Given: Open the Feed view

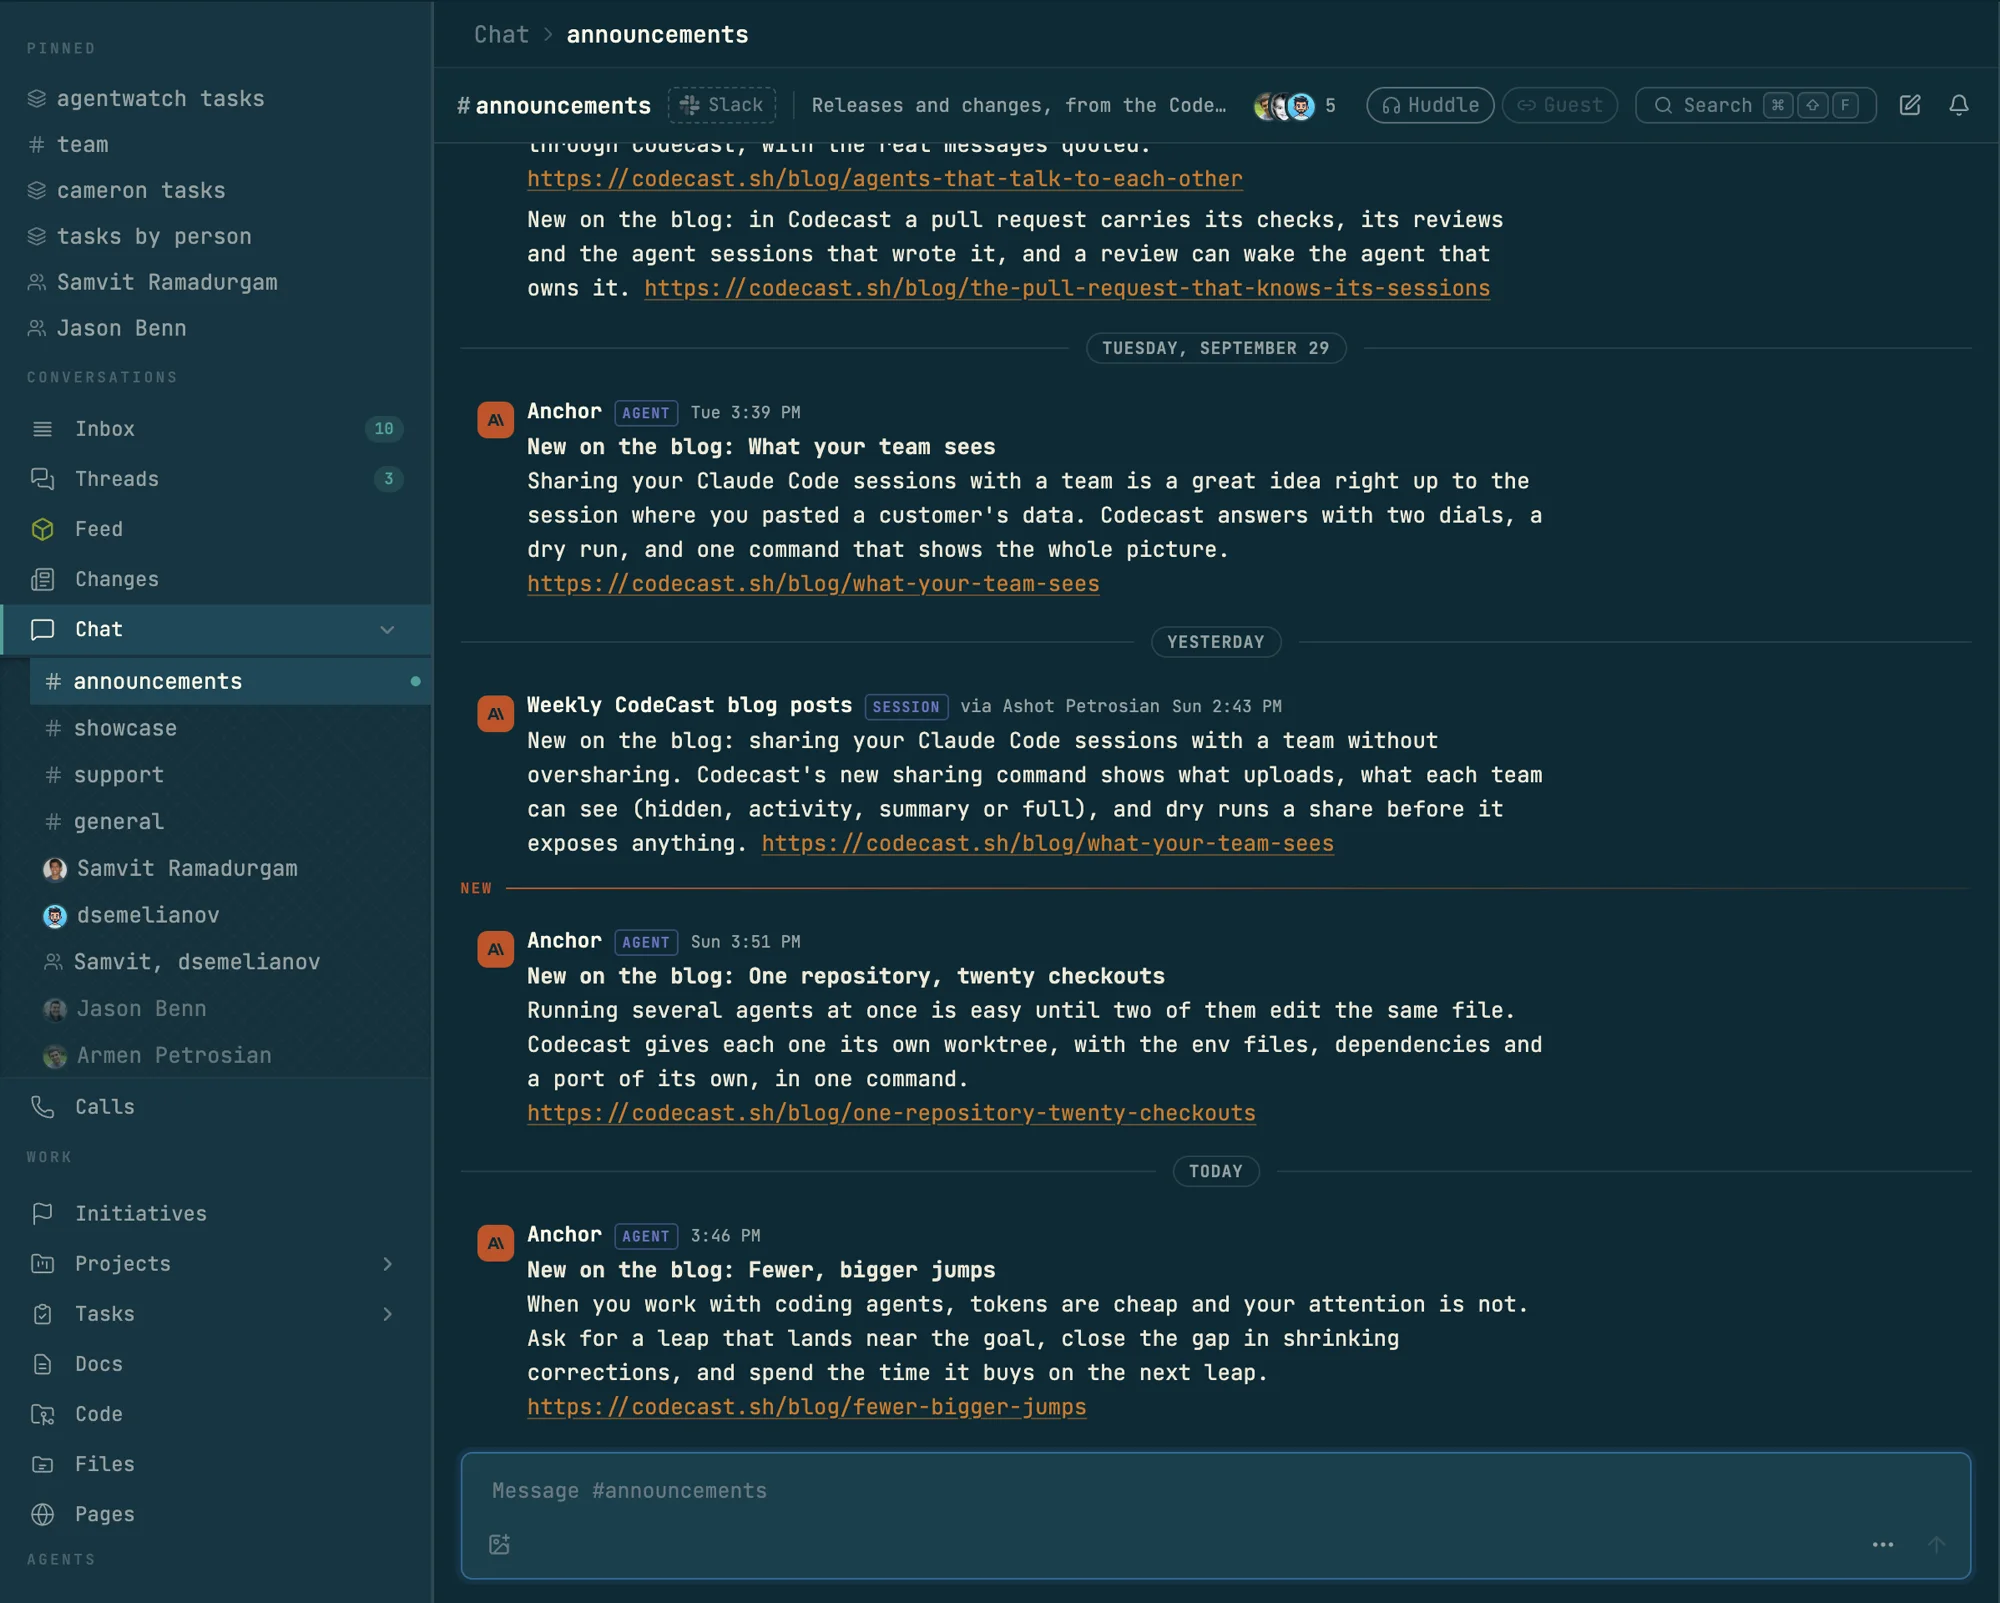Looking at the screenshot, I should (x=216, y=529).
